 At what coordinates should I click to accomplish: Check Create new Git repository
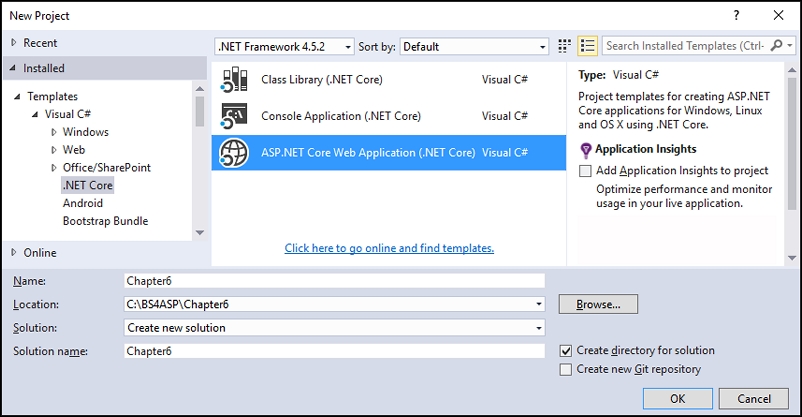click(566, 369)
